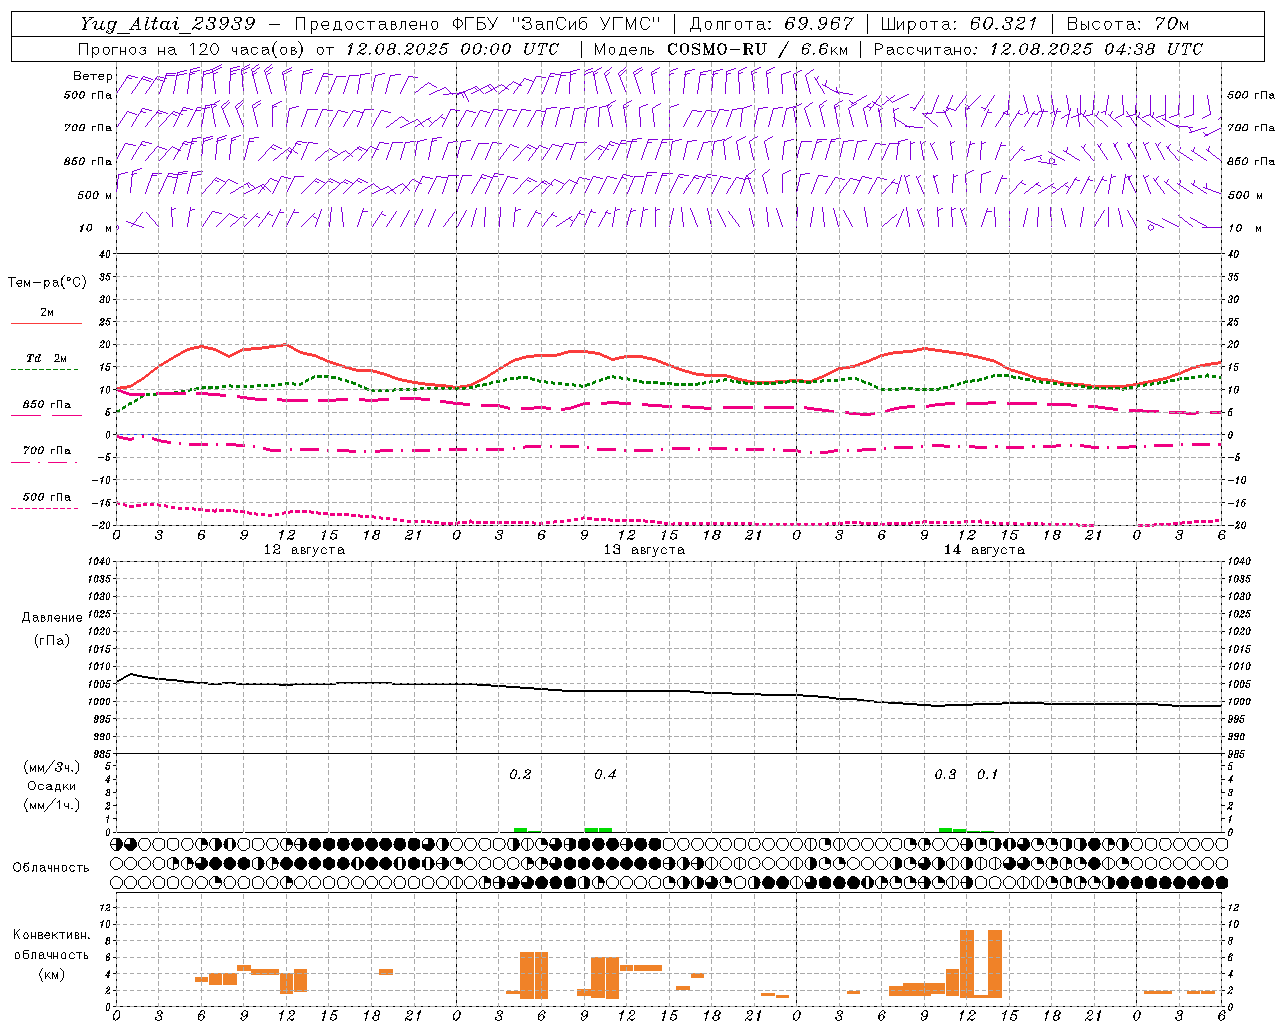The width and height of the screenshot is (1280, 1024).
Task: Click the green precipitation bar under '0.2'
Action: 520,829
